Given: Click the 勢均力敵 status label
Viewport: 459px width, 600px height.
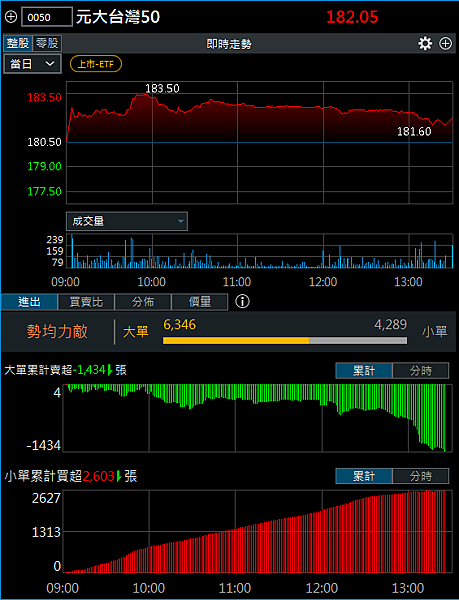Looking at the screenshot, I should tap(57, 331).
